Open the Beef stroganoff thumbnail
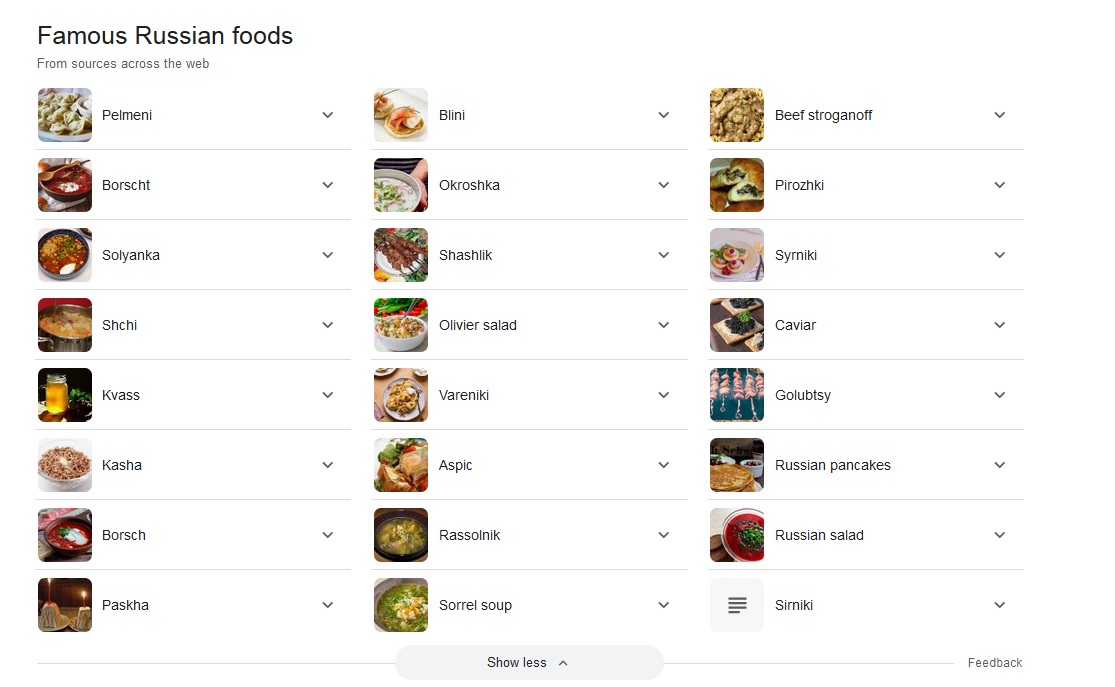The image size is (1115, 687). (x=737, y=115)
